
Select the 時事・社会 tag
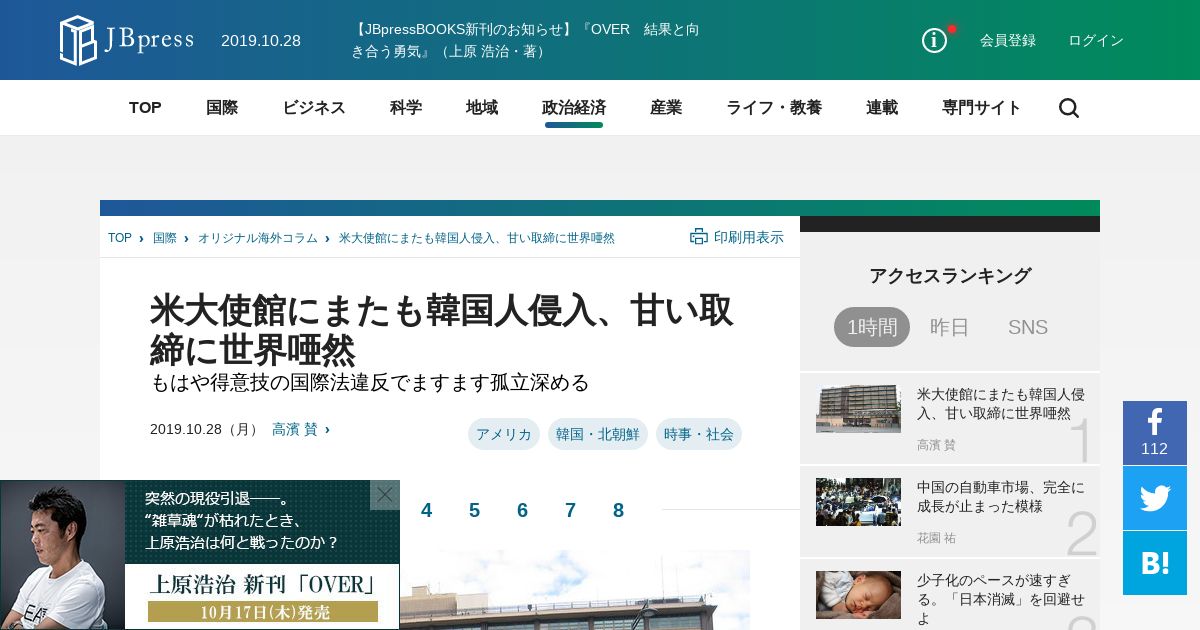pyautogui.click(x=699, y=434)
